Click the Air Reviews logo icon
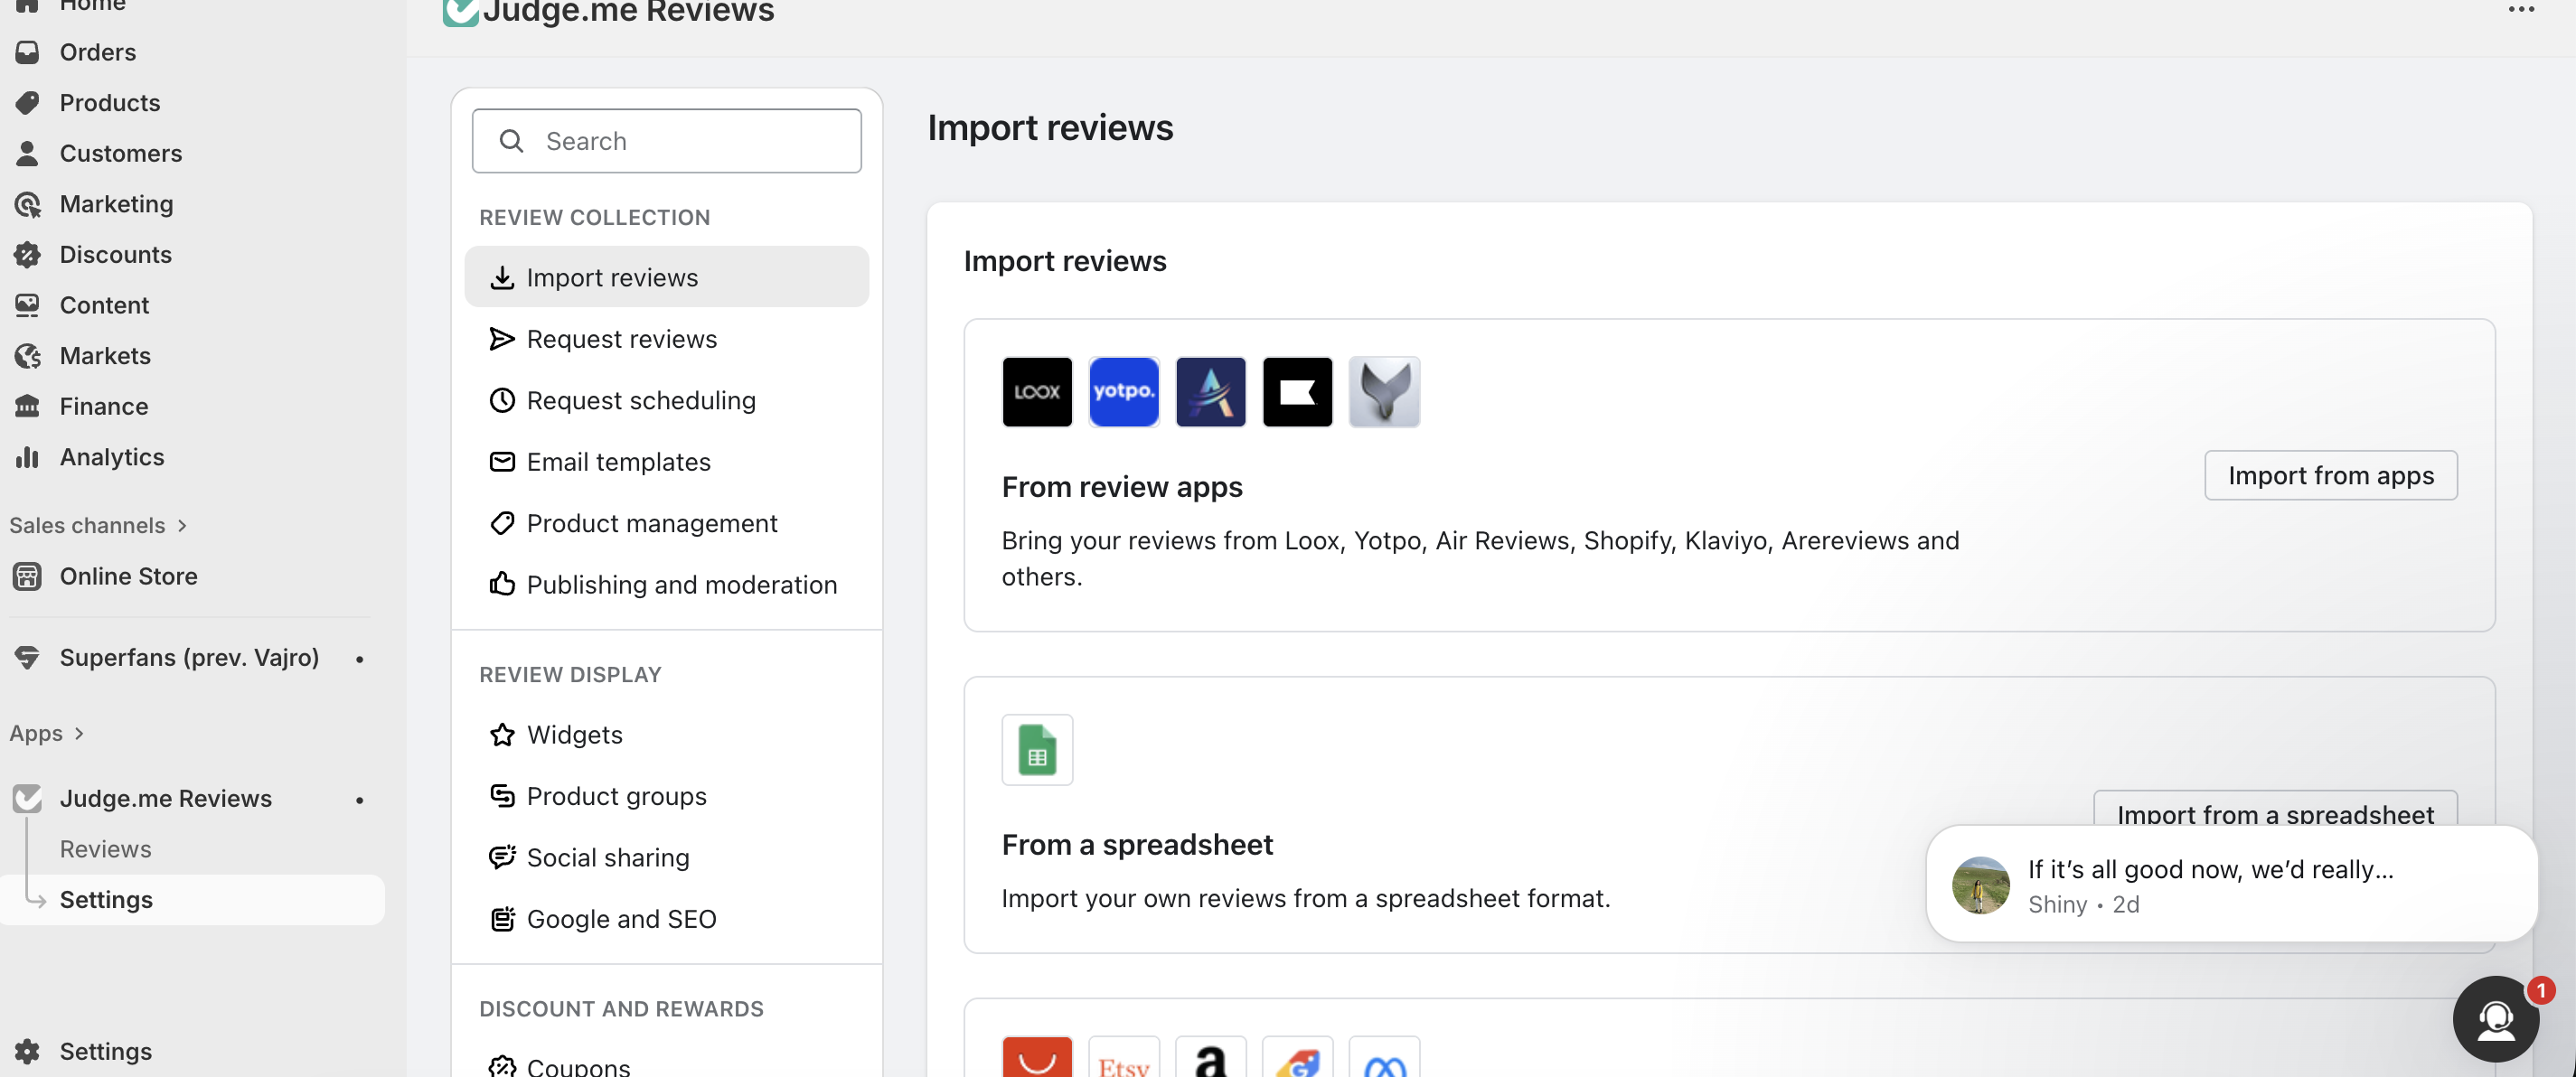Viewport: 2576px width, 1077px height. (x=1210, y=391)
